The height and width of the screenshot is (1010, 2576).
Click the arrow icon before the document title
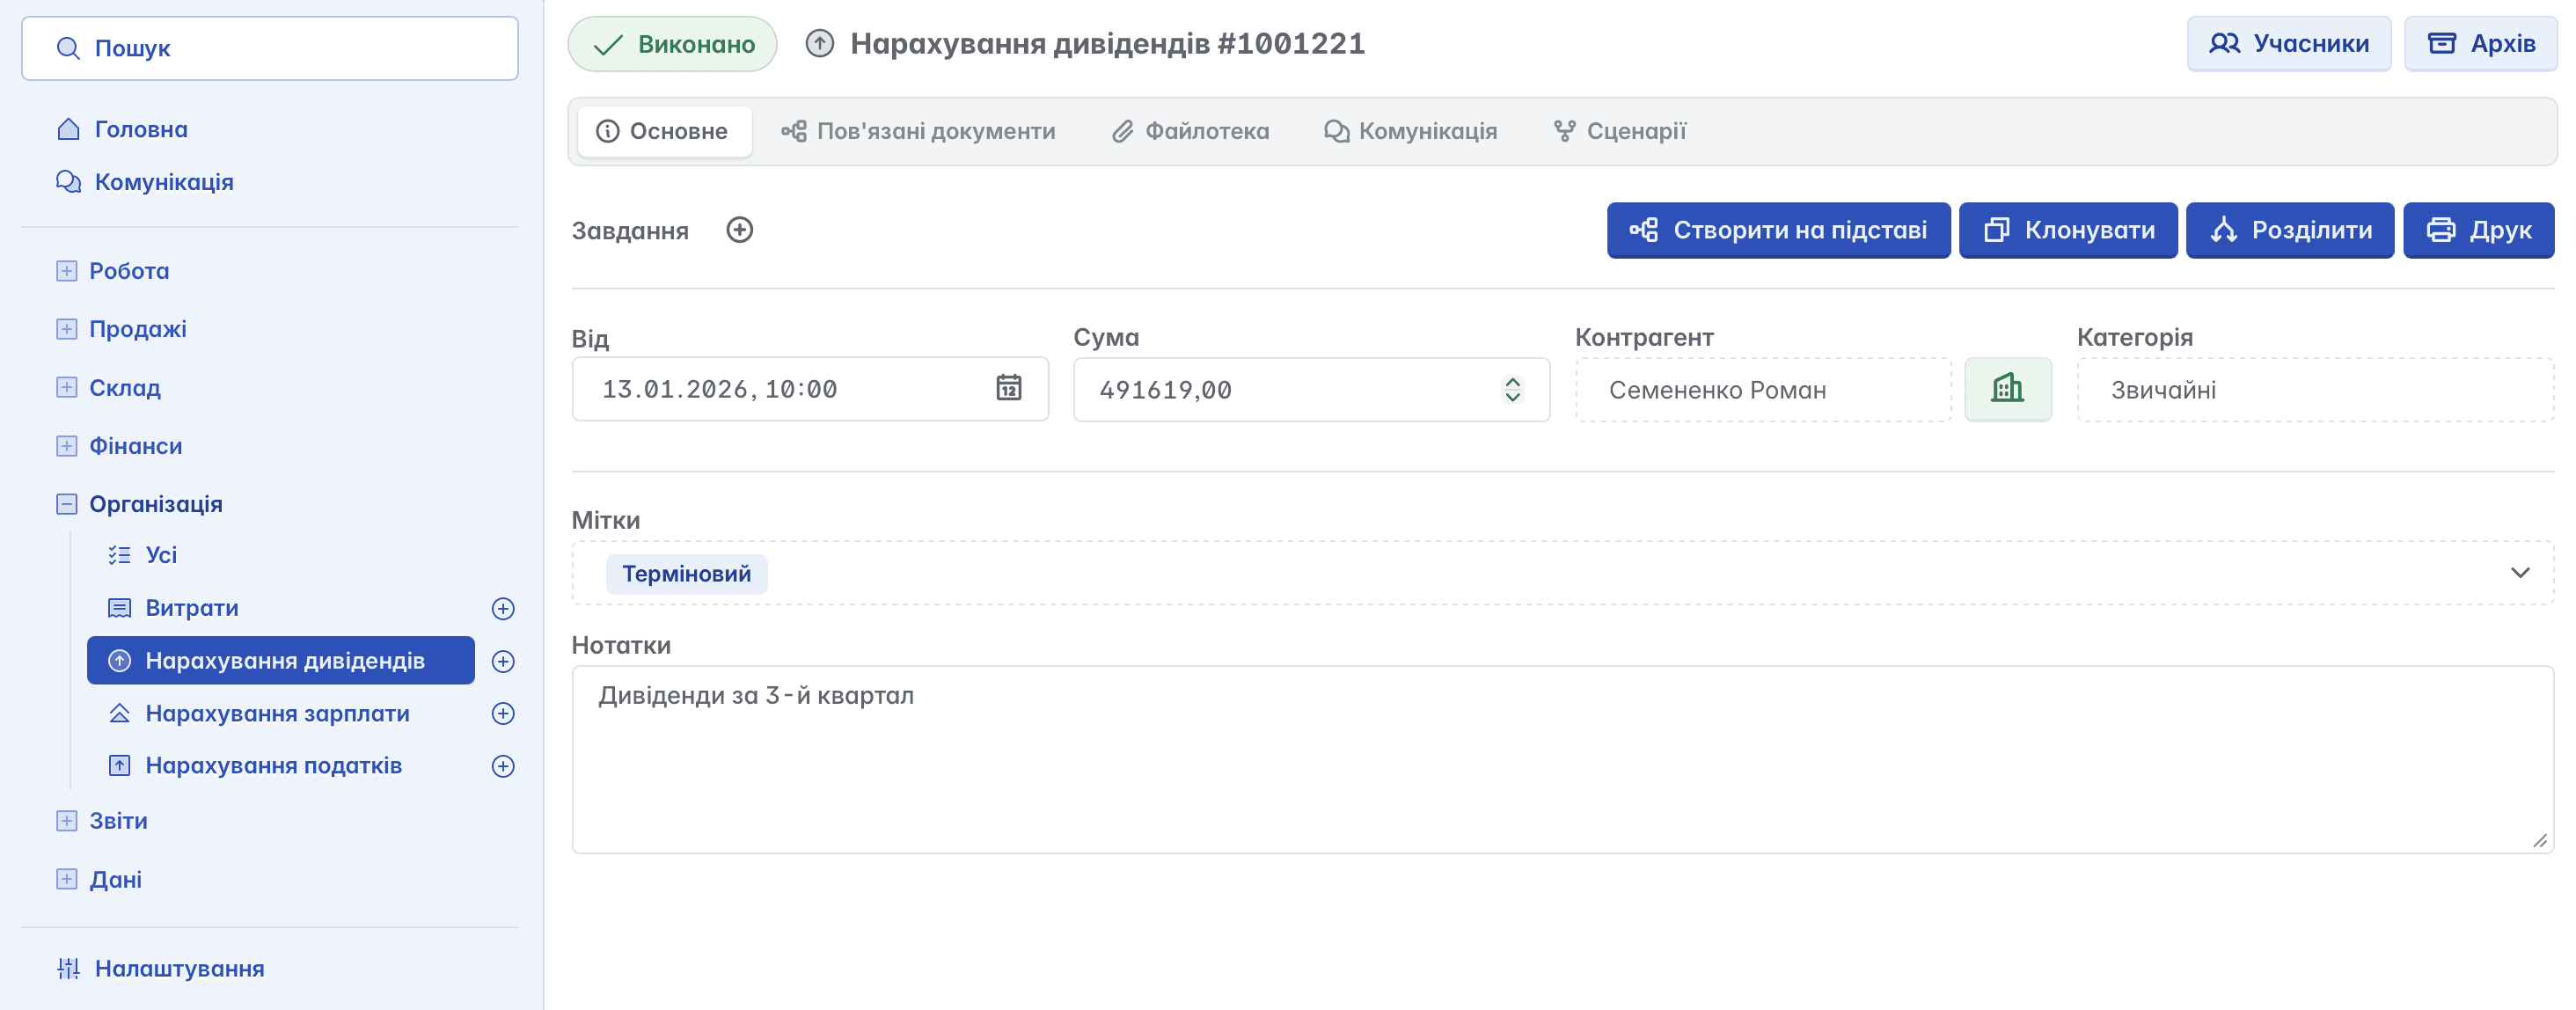819,44
